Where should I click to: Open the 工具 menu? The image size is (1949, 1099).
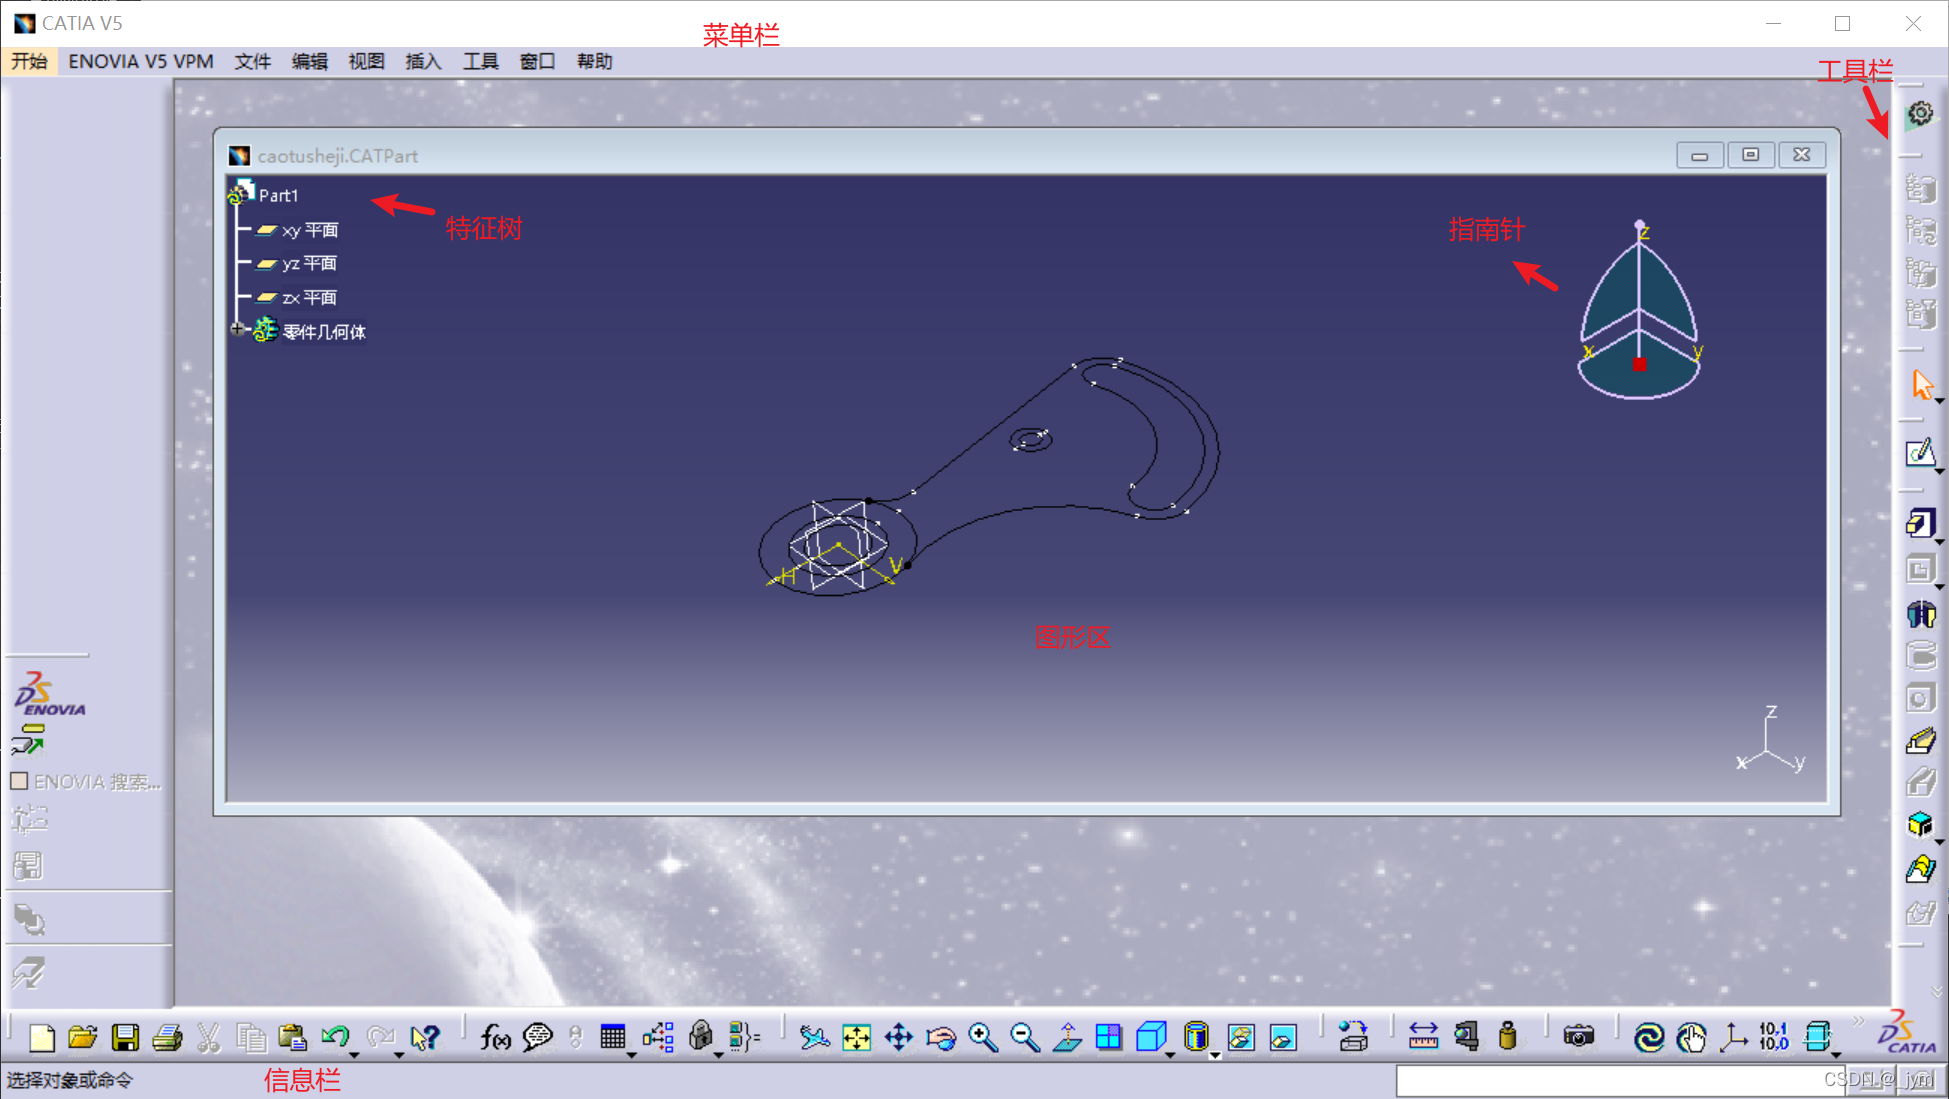[480, 61]
